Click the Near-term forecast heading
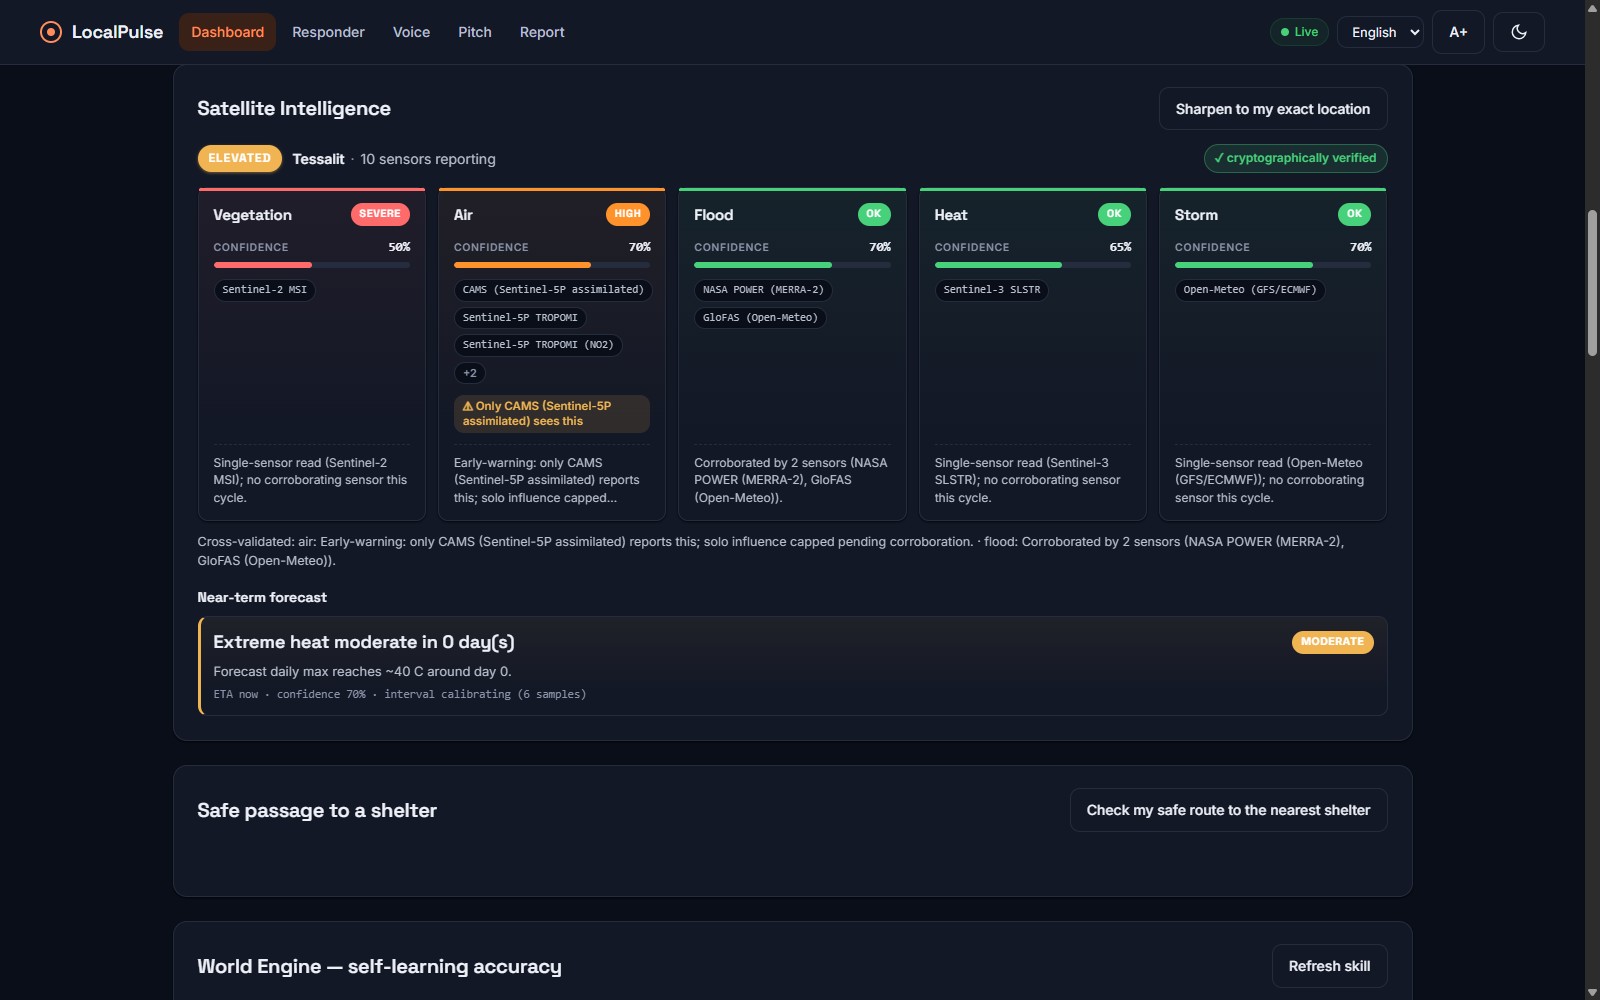1600x1000 pixels. click(262, 598)
